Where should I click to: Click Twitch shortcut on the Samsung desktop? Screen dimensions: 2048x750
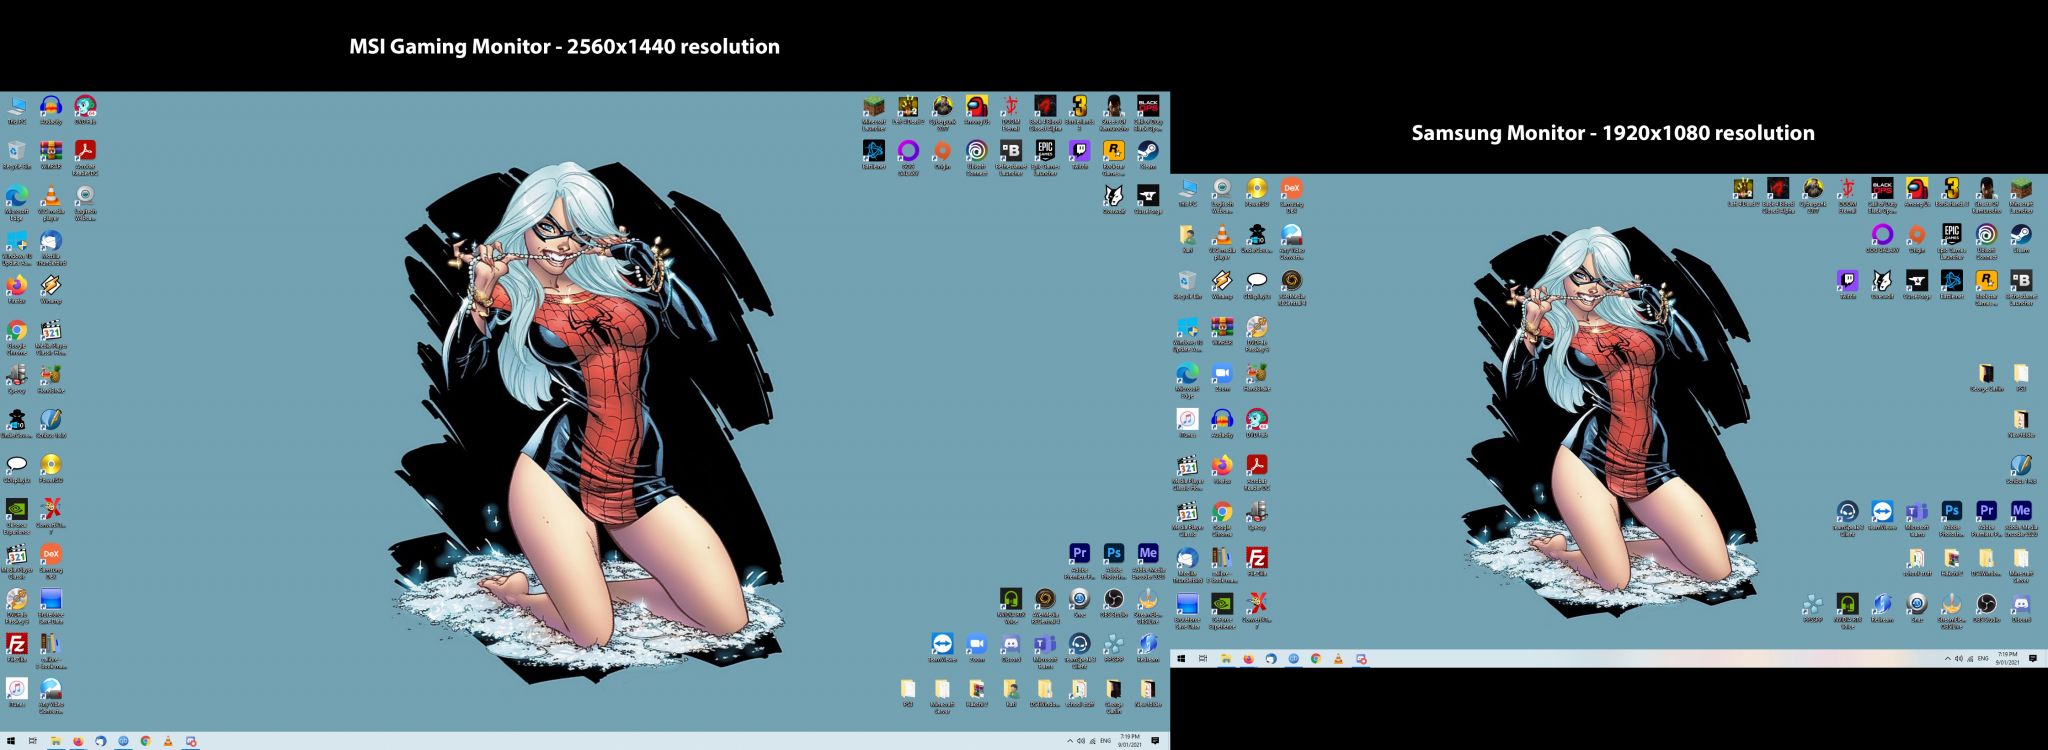click(x=1847, y=281)
